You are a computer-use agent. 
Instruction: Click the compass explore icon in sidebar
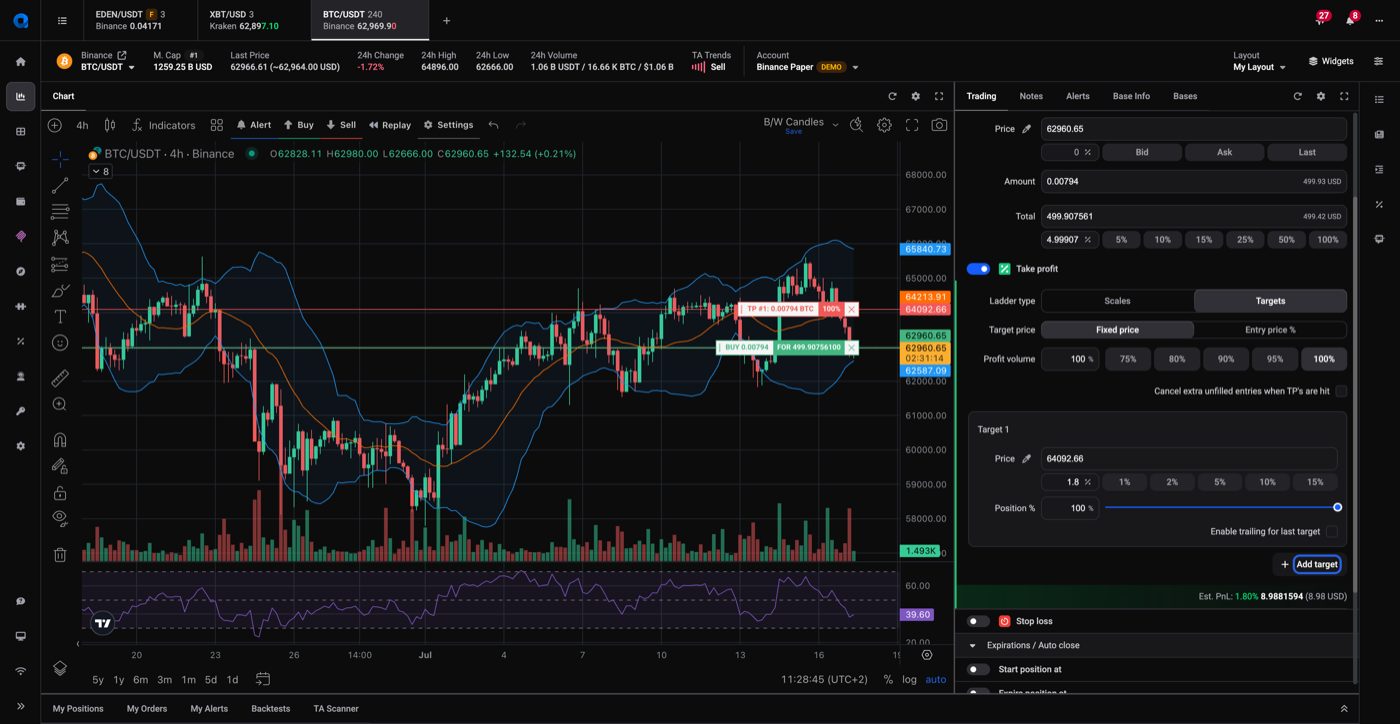coord(20,272)
